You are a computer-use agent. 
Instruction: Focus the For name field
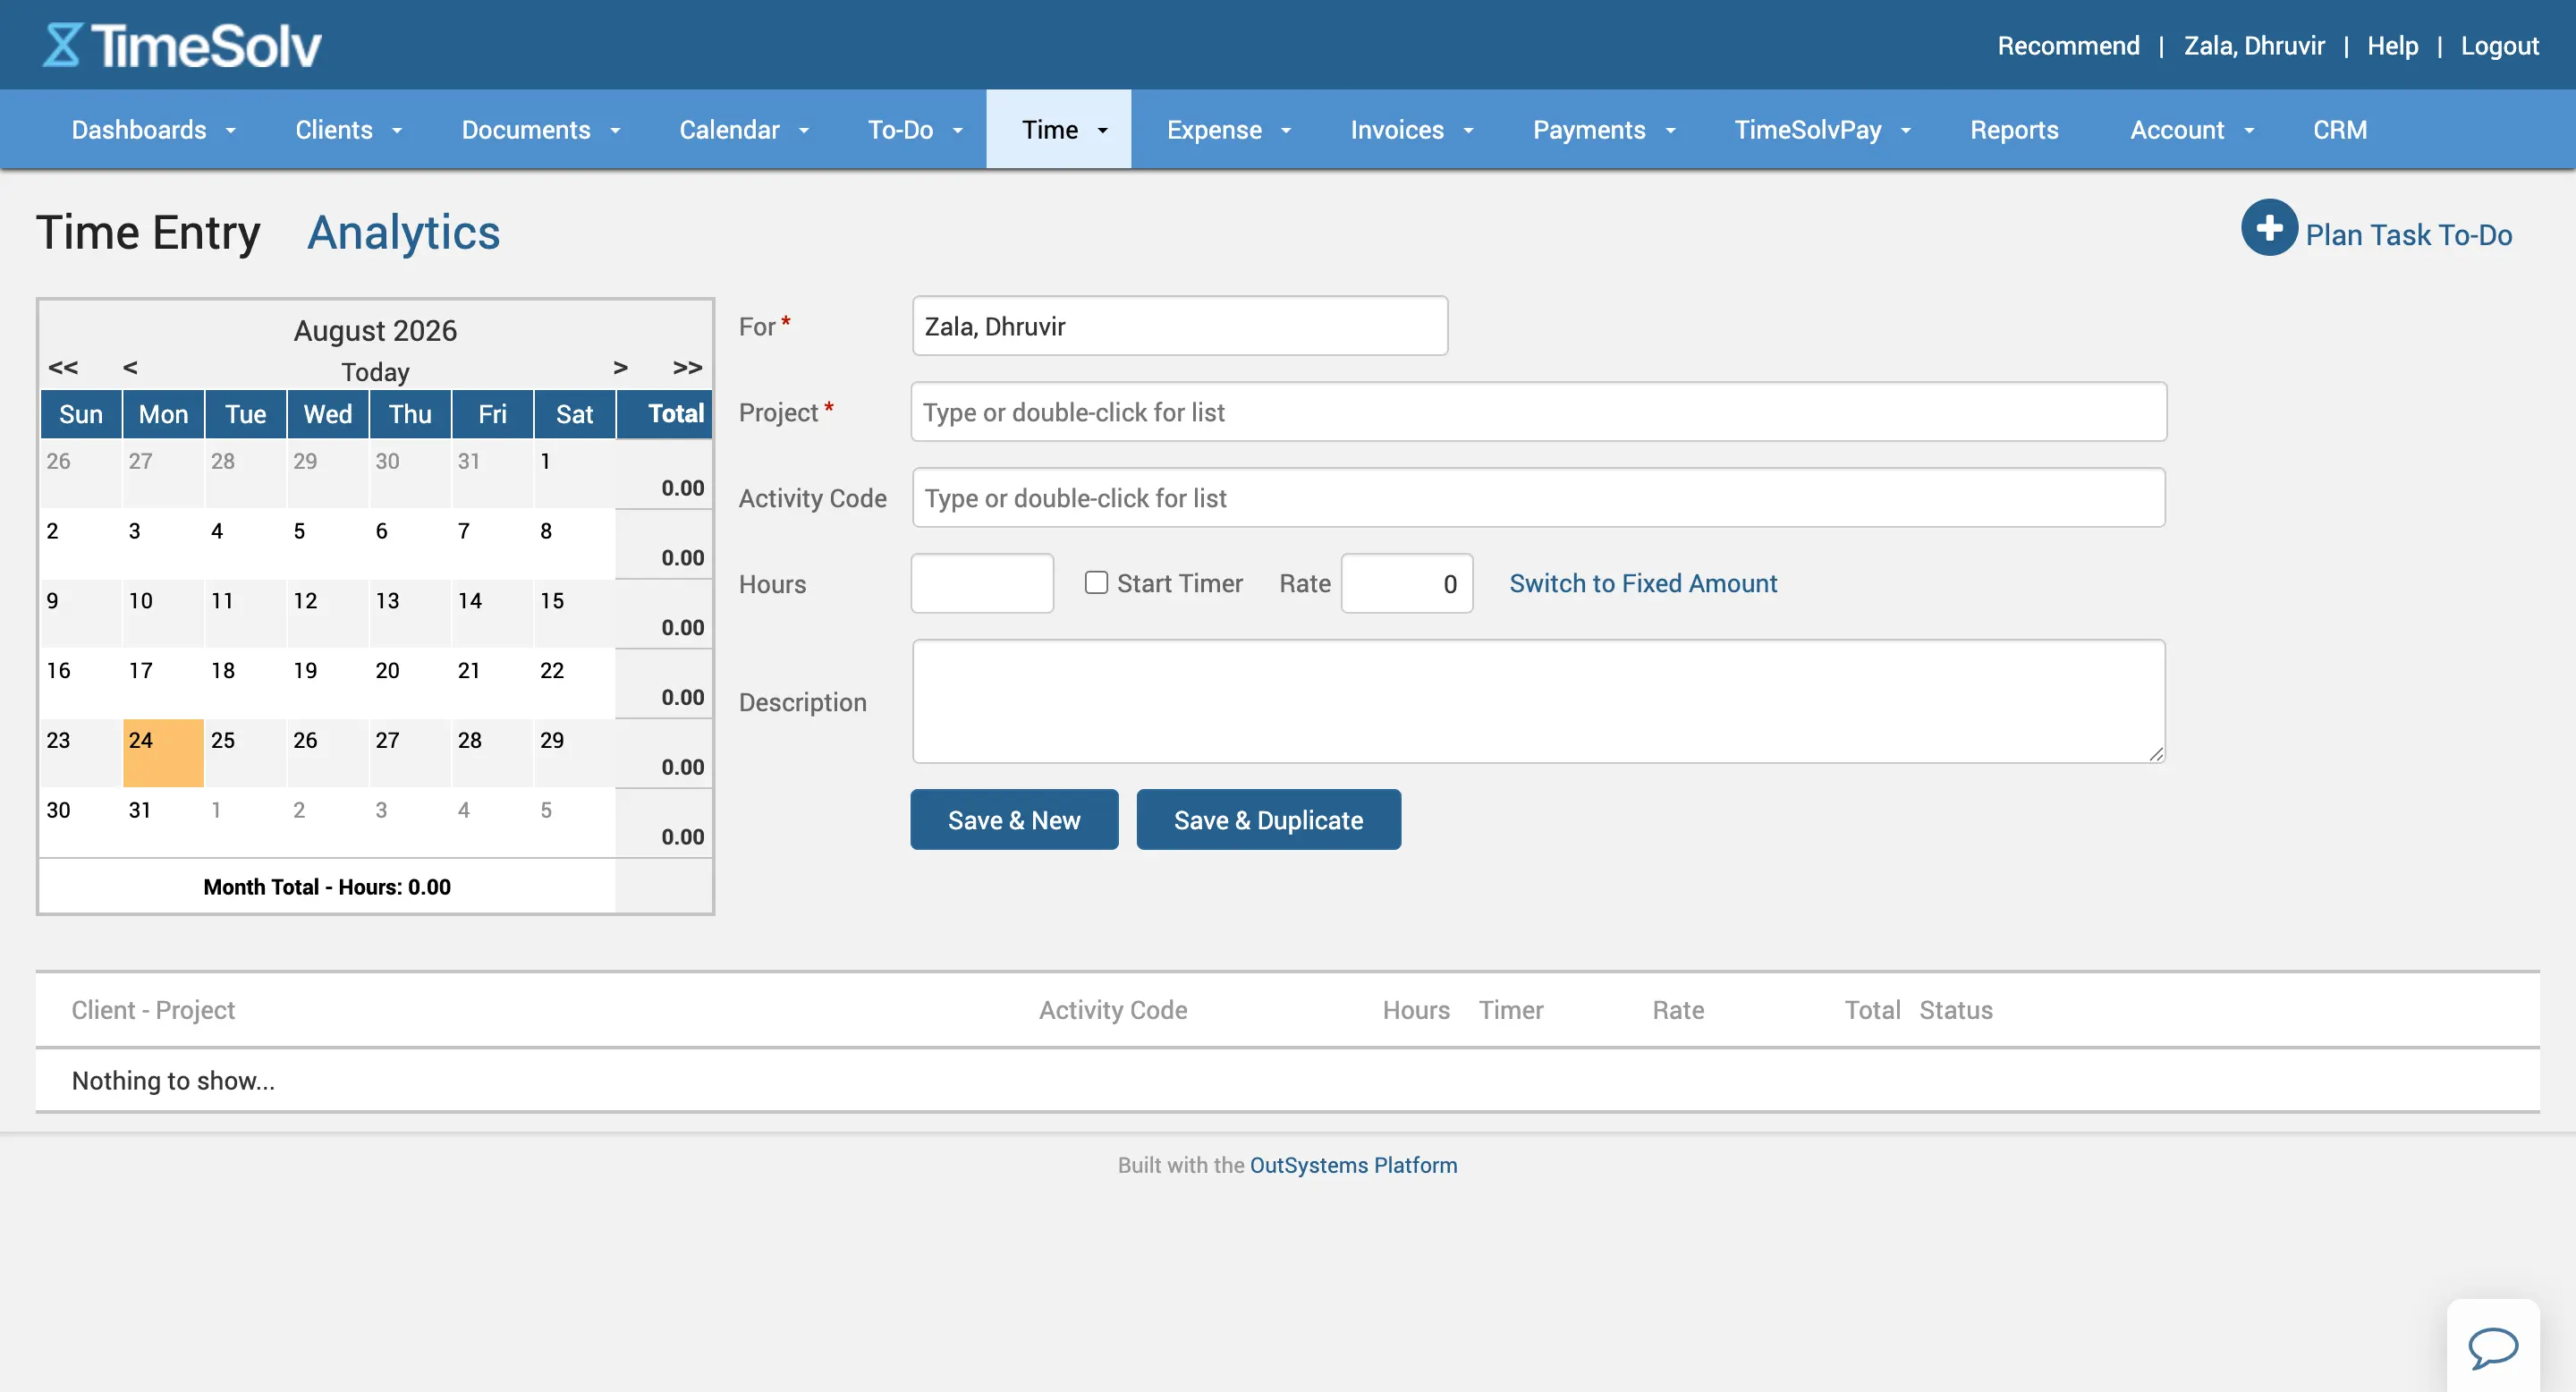[1180, 326]
